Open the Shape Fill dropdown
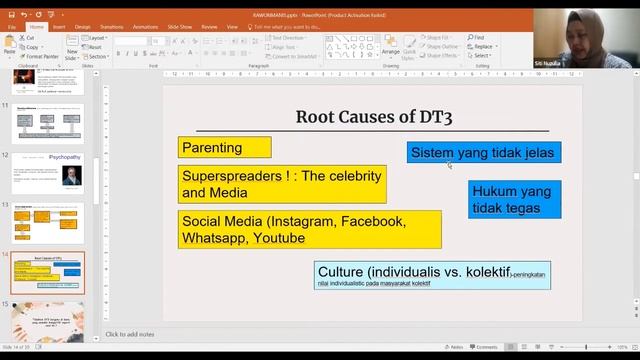 pos(435,37)
